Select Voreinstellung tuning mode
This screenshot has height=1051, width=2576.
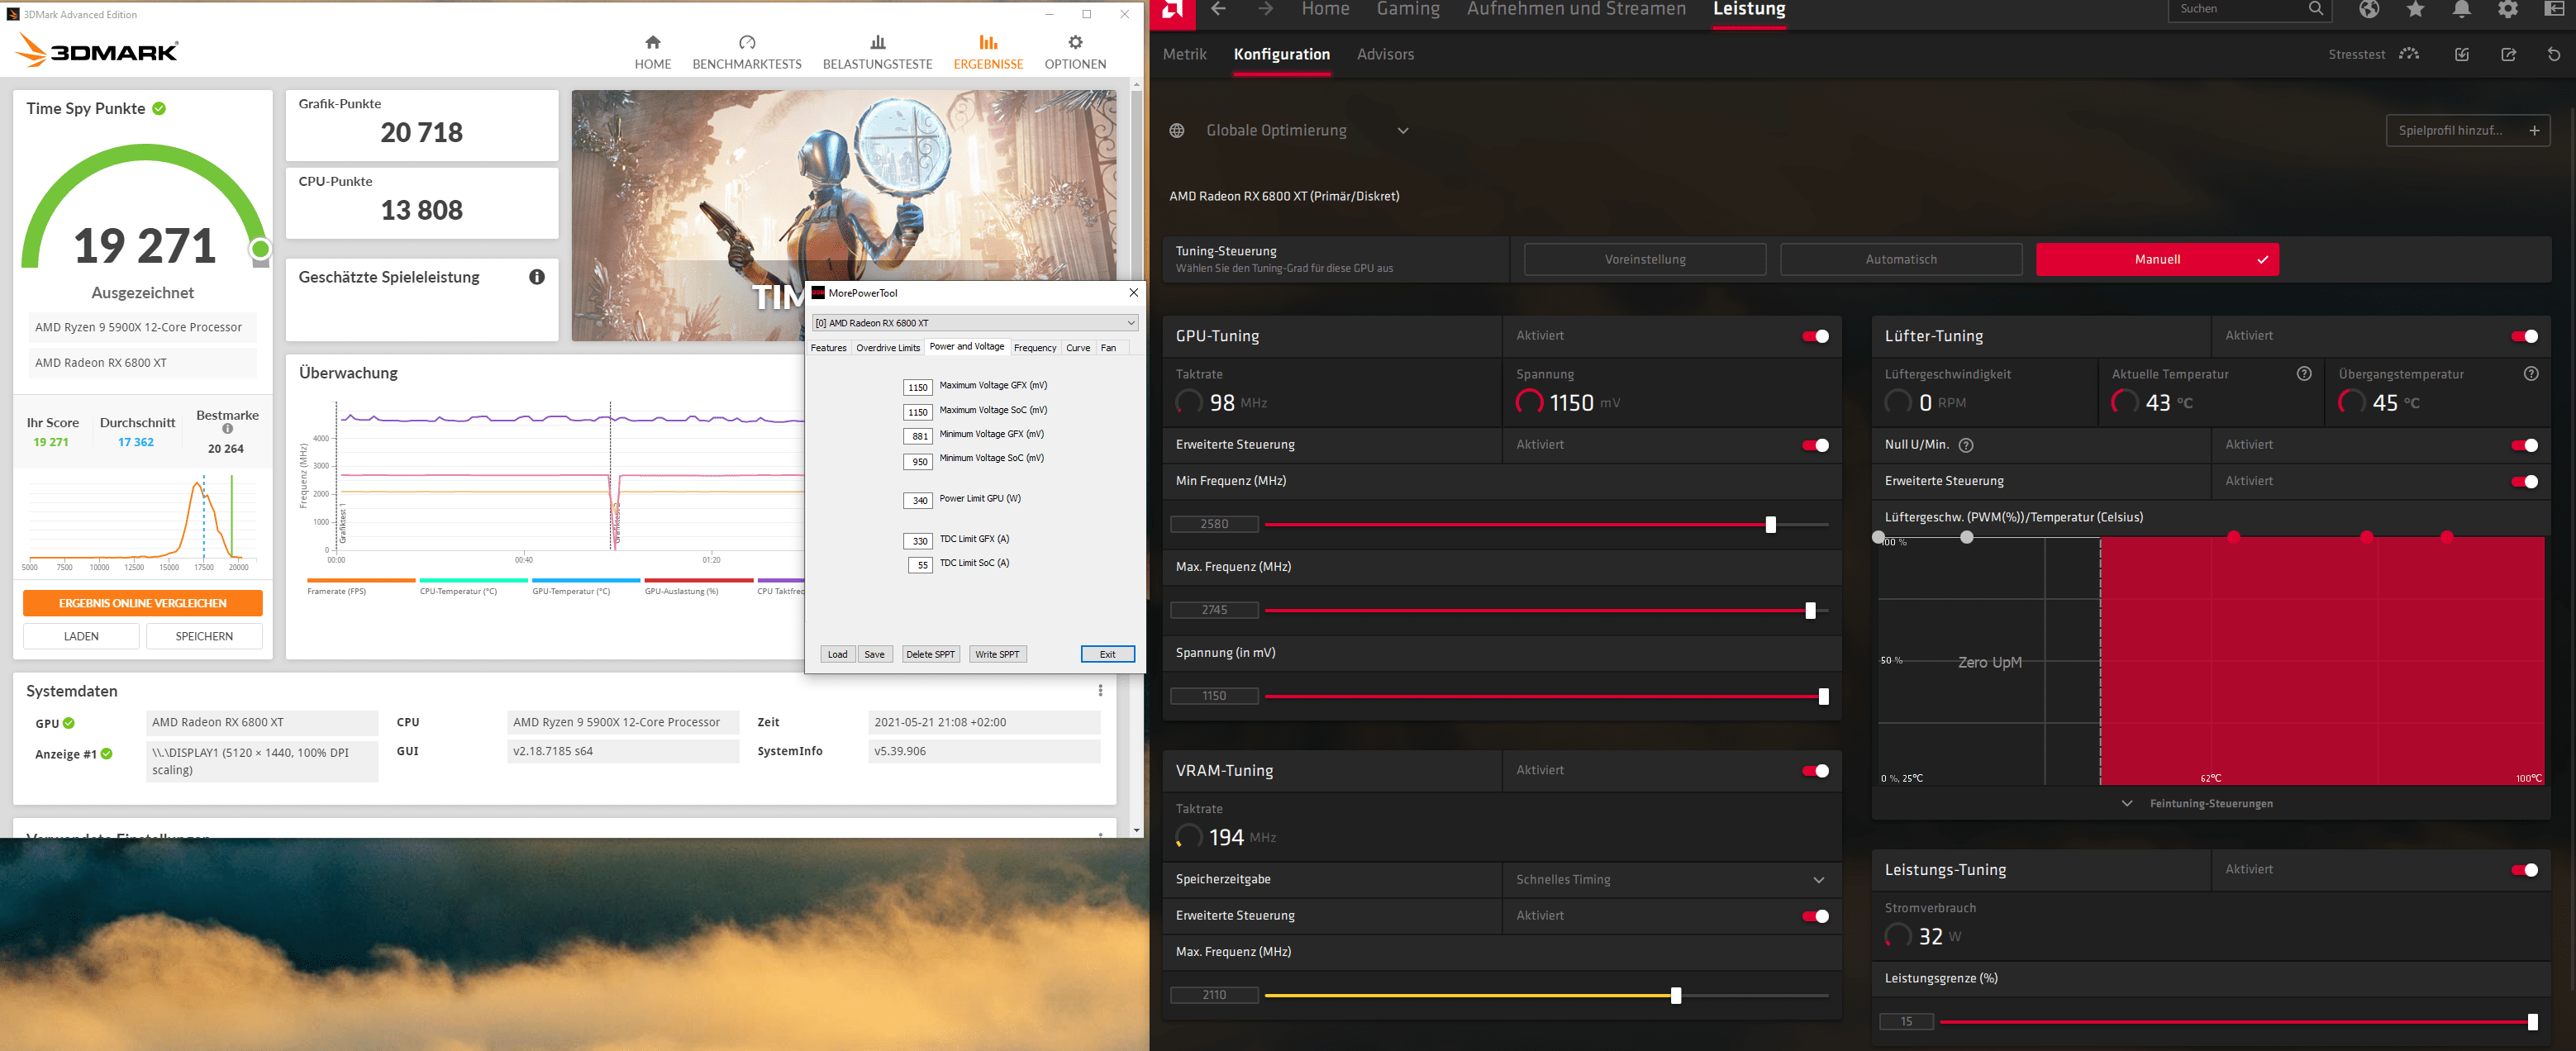(x=1645, y=259)
